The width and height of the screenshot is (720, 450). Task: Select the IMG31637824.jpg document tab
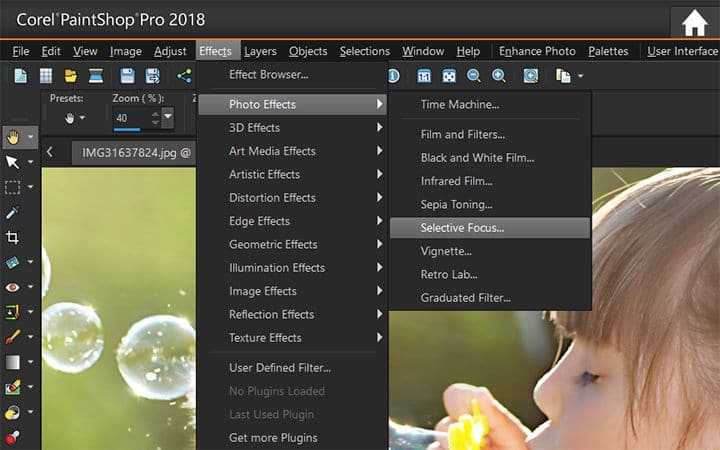pos(135,153)
